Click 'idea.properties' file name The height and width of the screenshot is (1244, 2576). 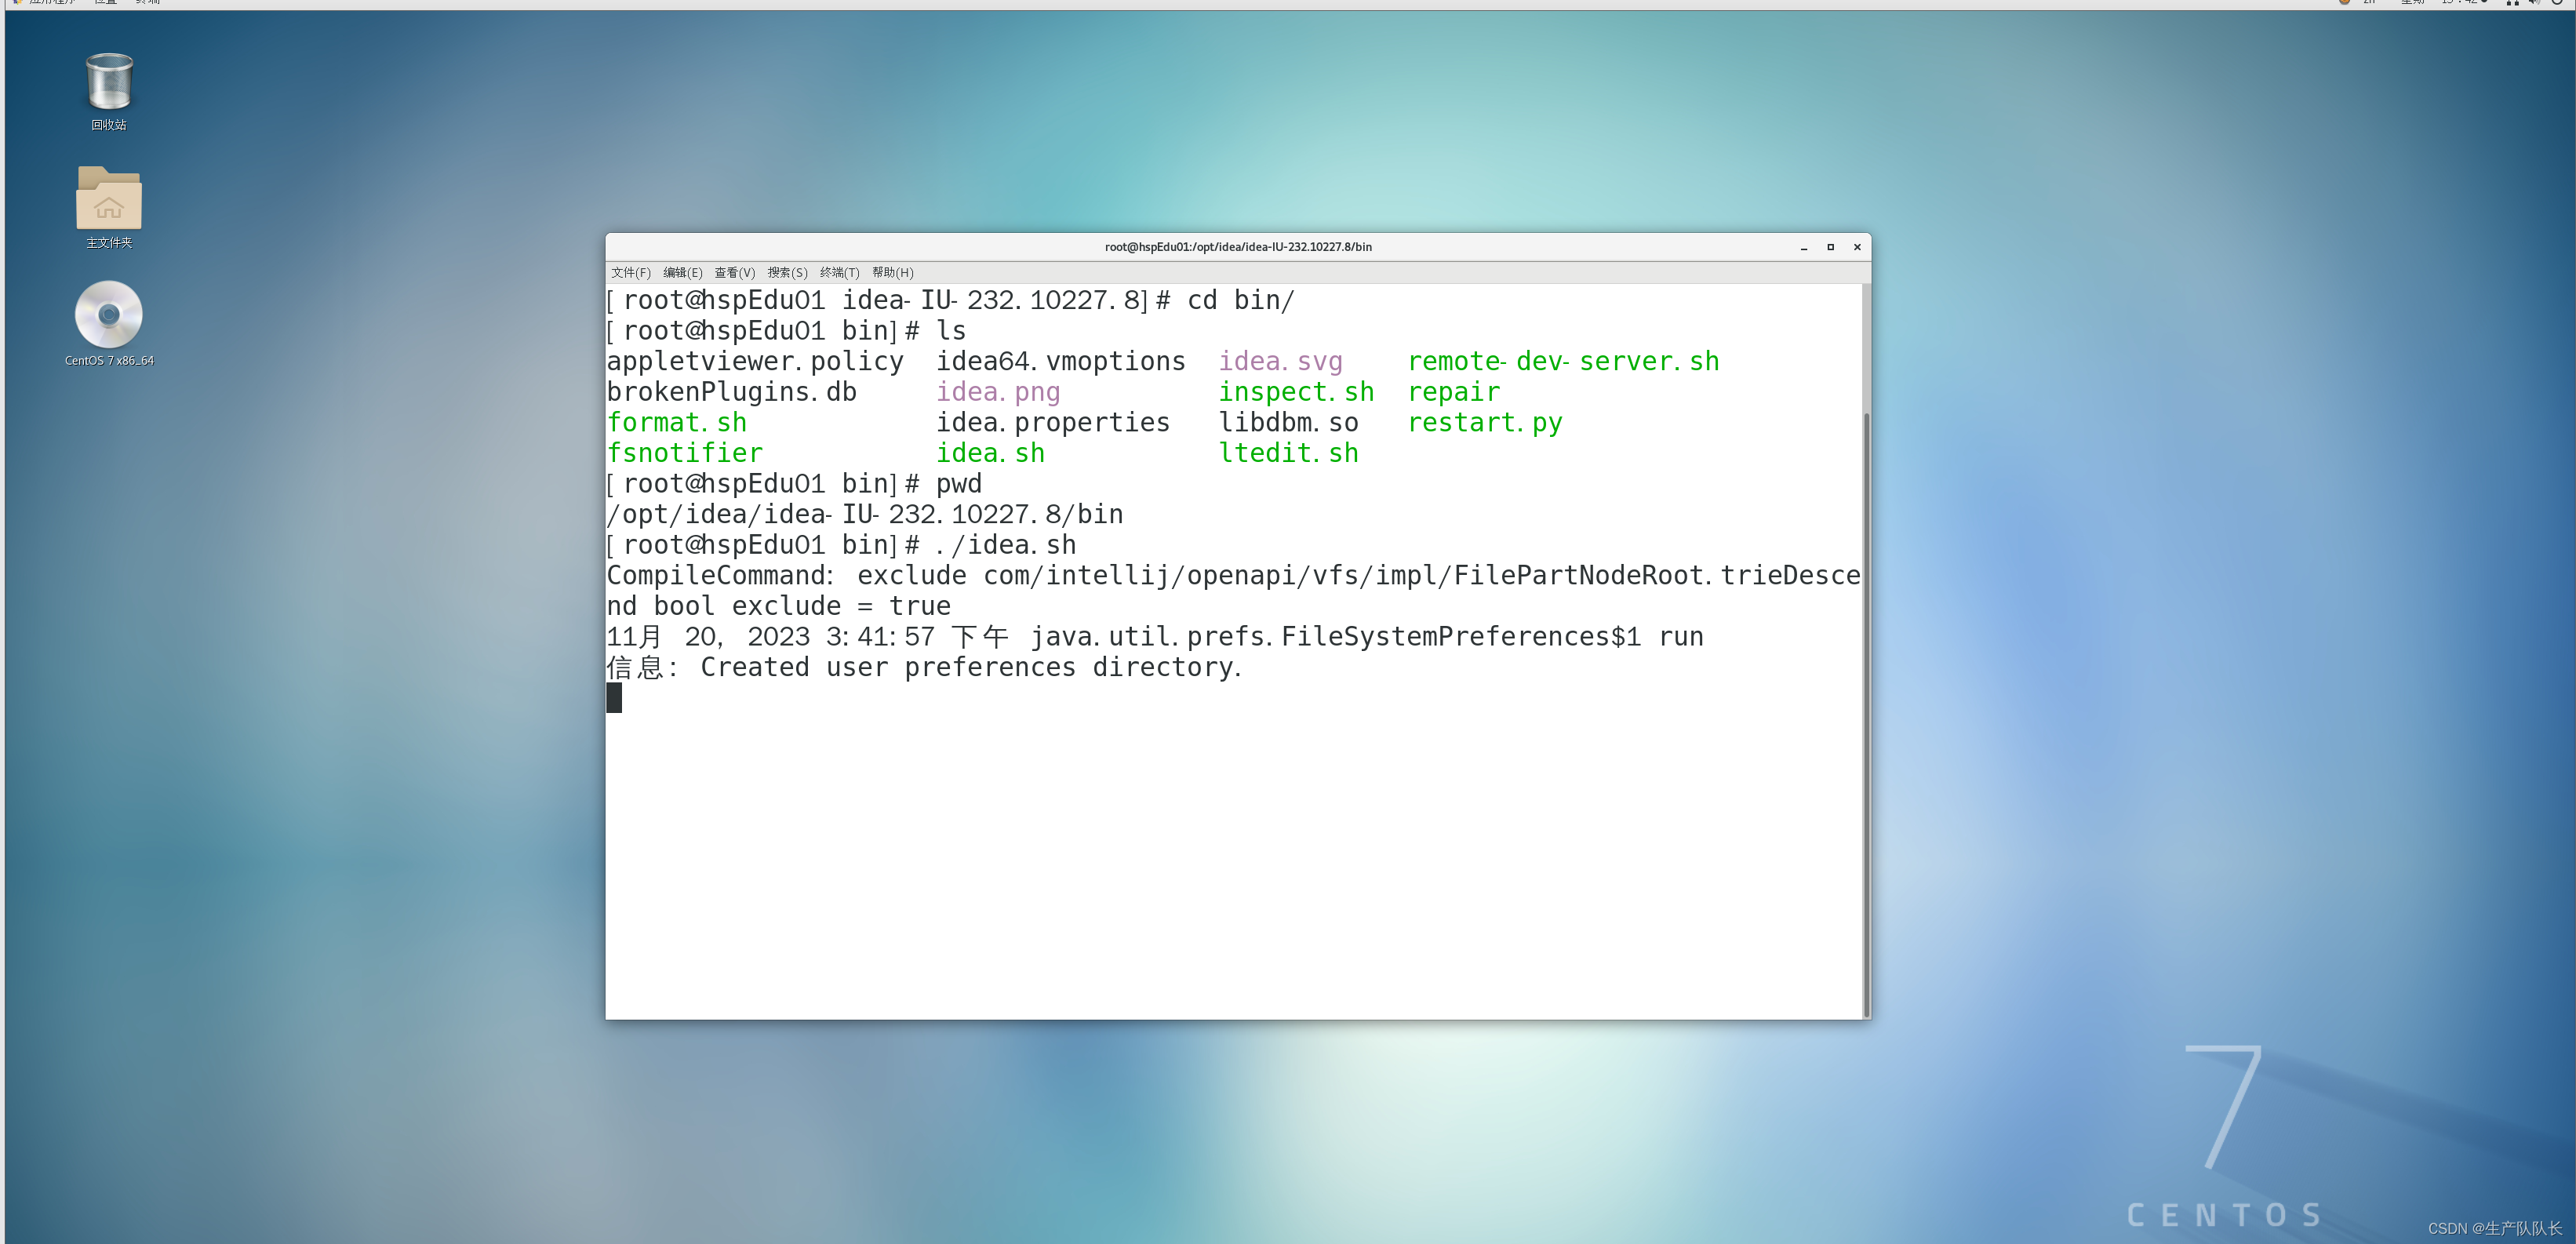click(1052, 423)
